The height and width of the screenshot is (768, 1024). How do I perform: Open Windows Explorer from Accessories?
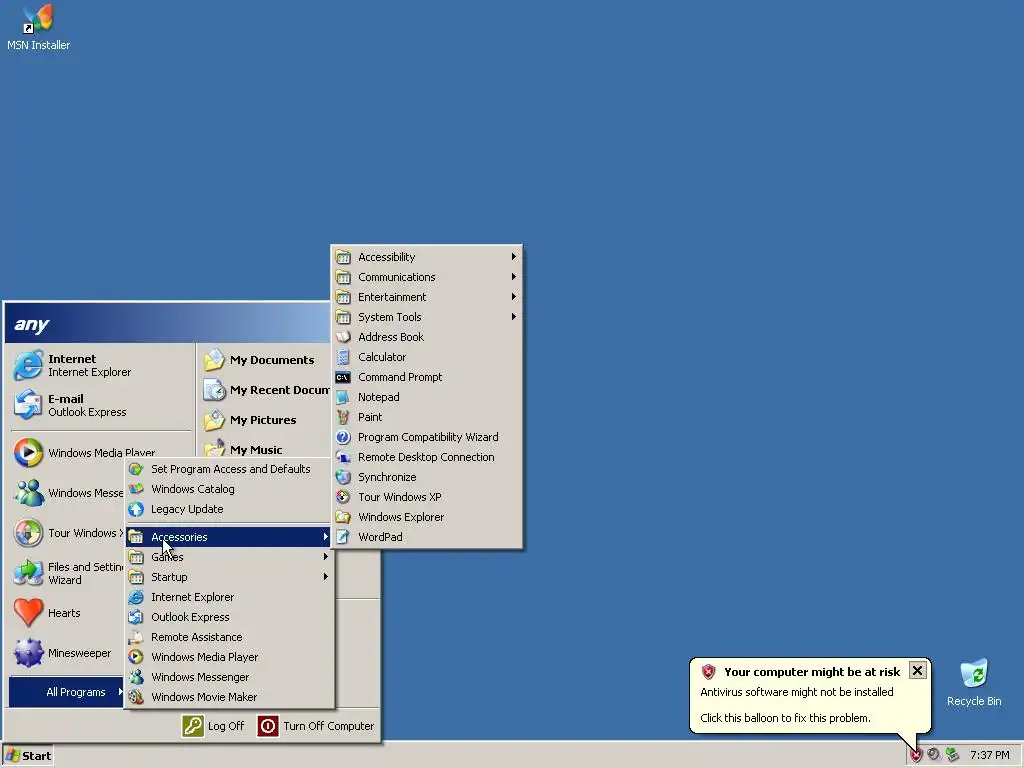click(426, 517)
